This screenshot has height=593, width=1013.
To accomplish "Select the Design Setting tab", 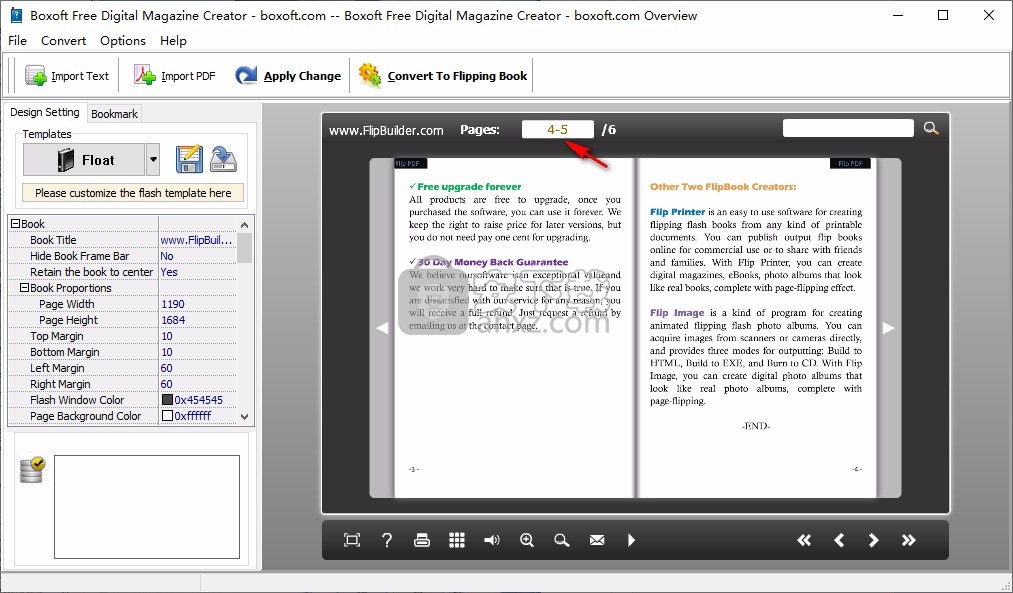I will tap(45, 112).
